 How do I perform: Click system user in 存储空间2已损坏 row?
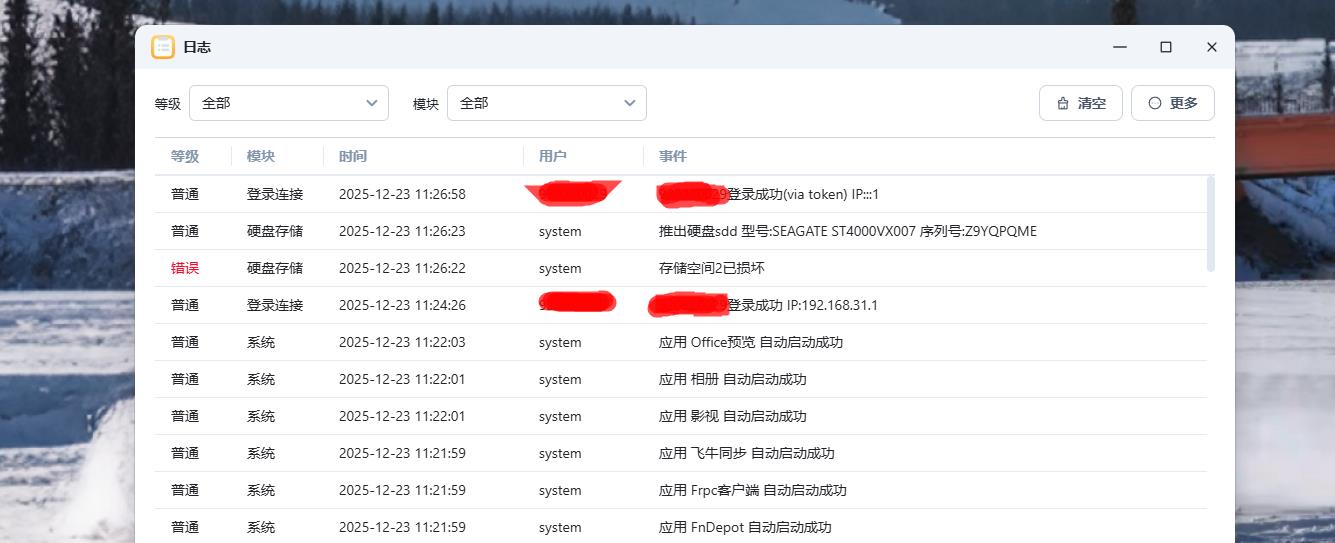(560, 268)
